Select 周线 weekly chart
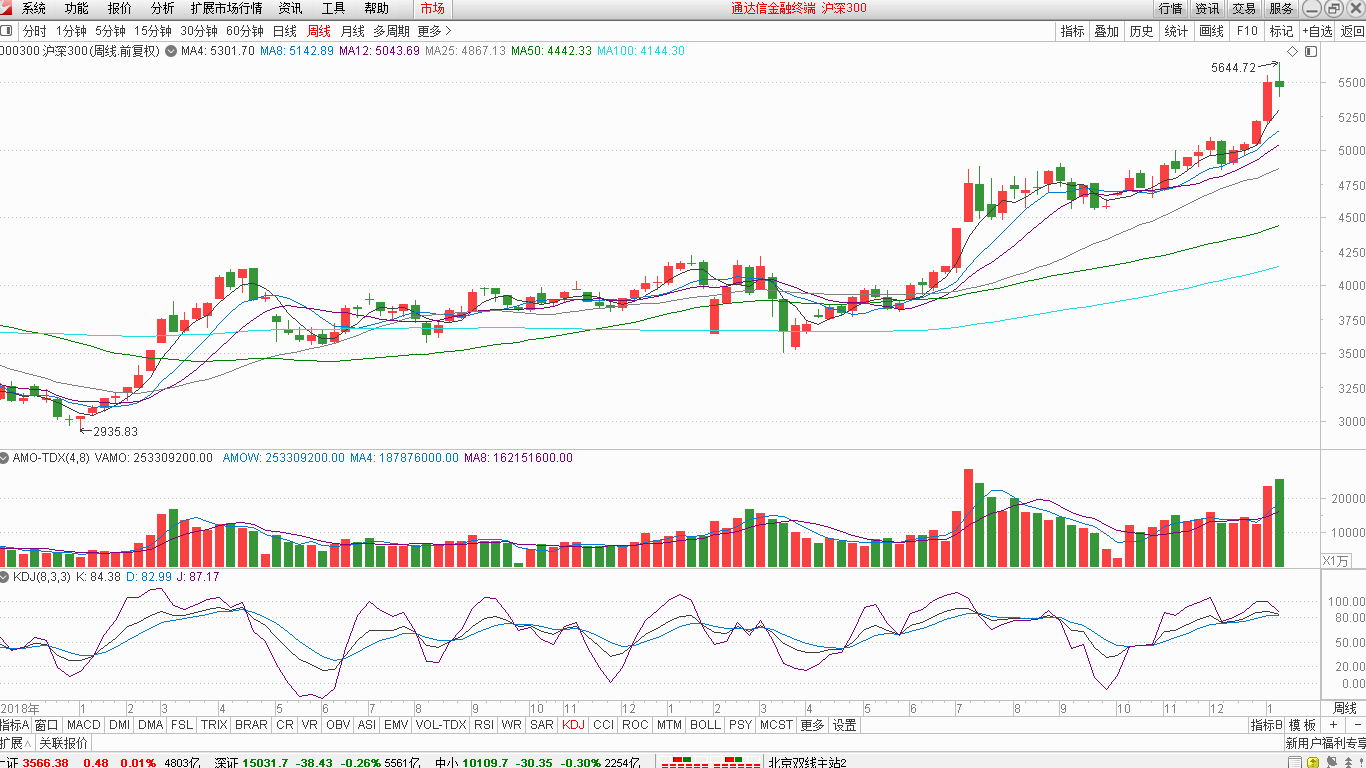Viewport: 1366px width, 768px height. 319,31
